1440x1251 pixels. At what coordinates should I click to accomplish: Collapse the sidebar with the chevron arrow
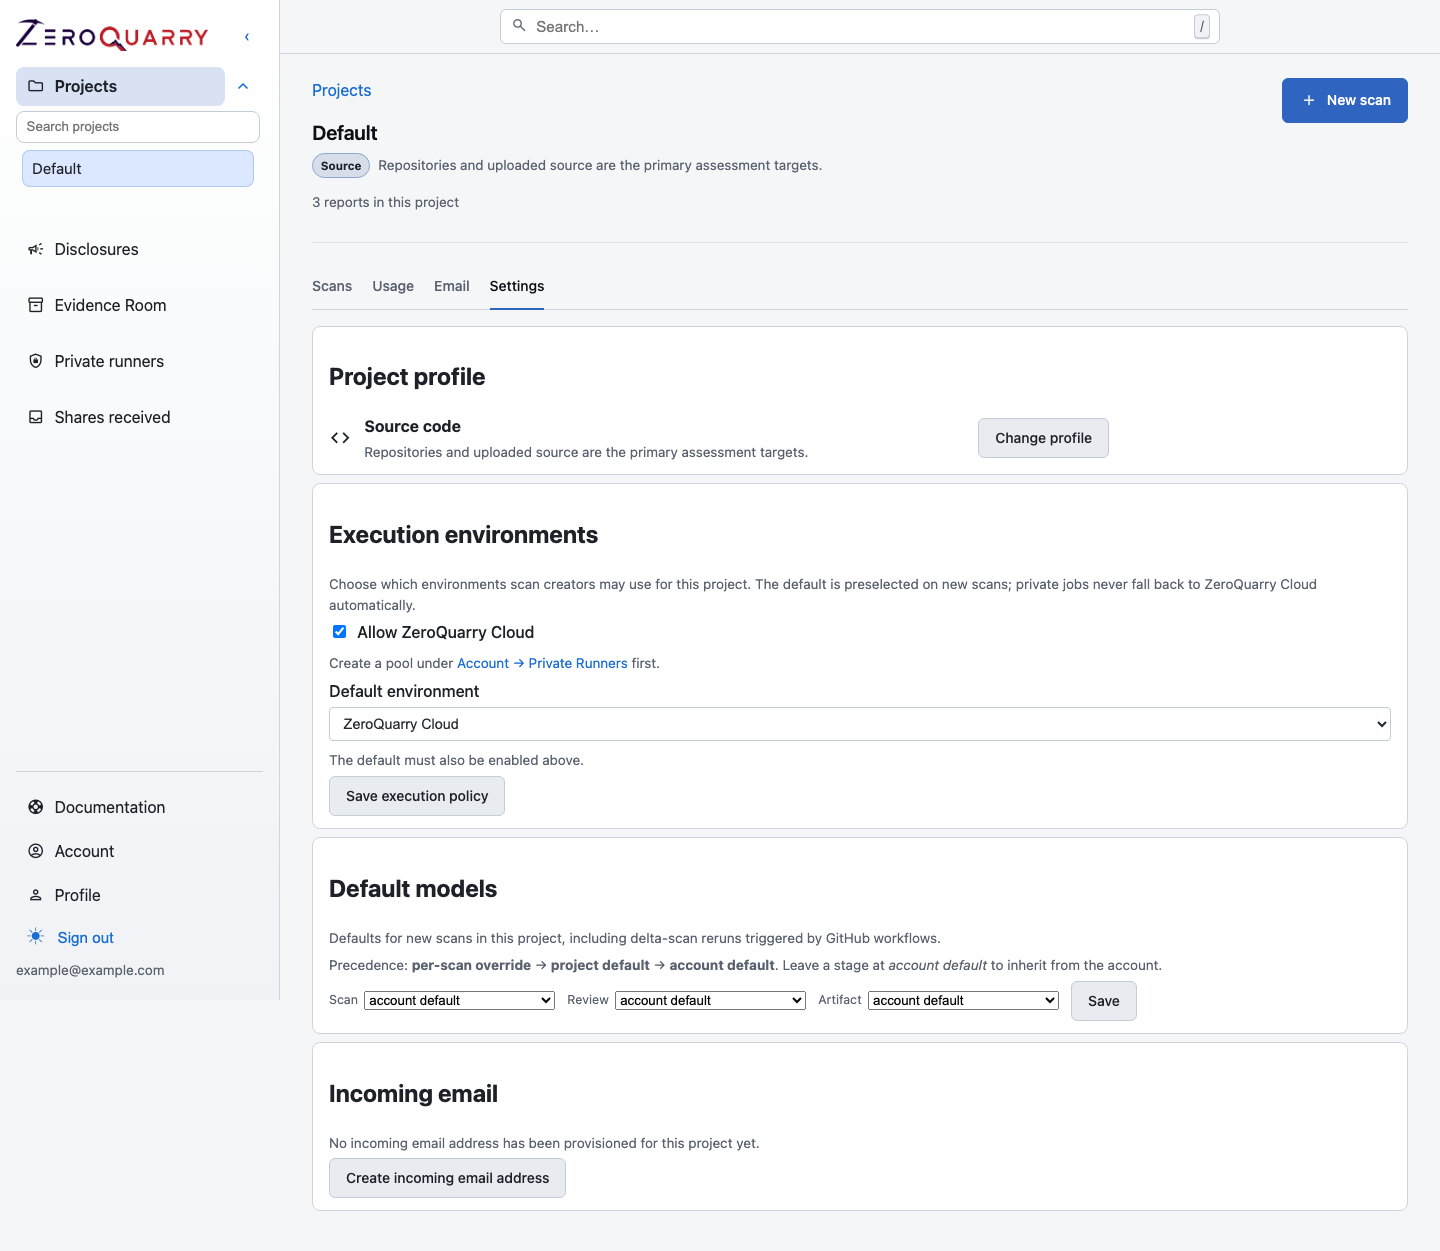[247, 37]
